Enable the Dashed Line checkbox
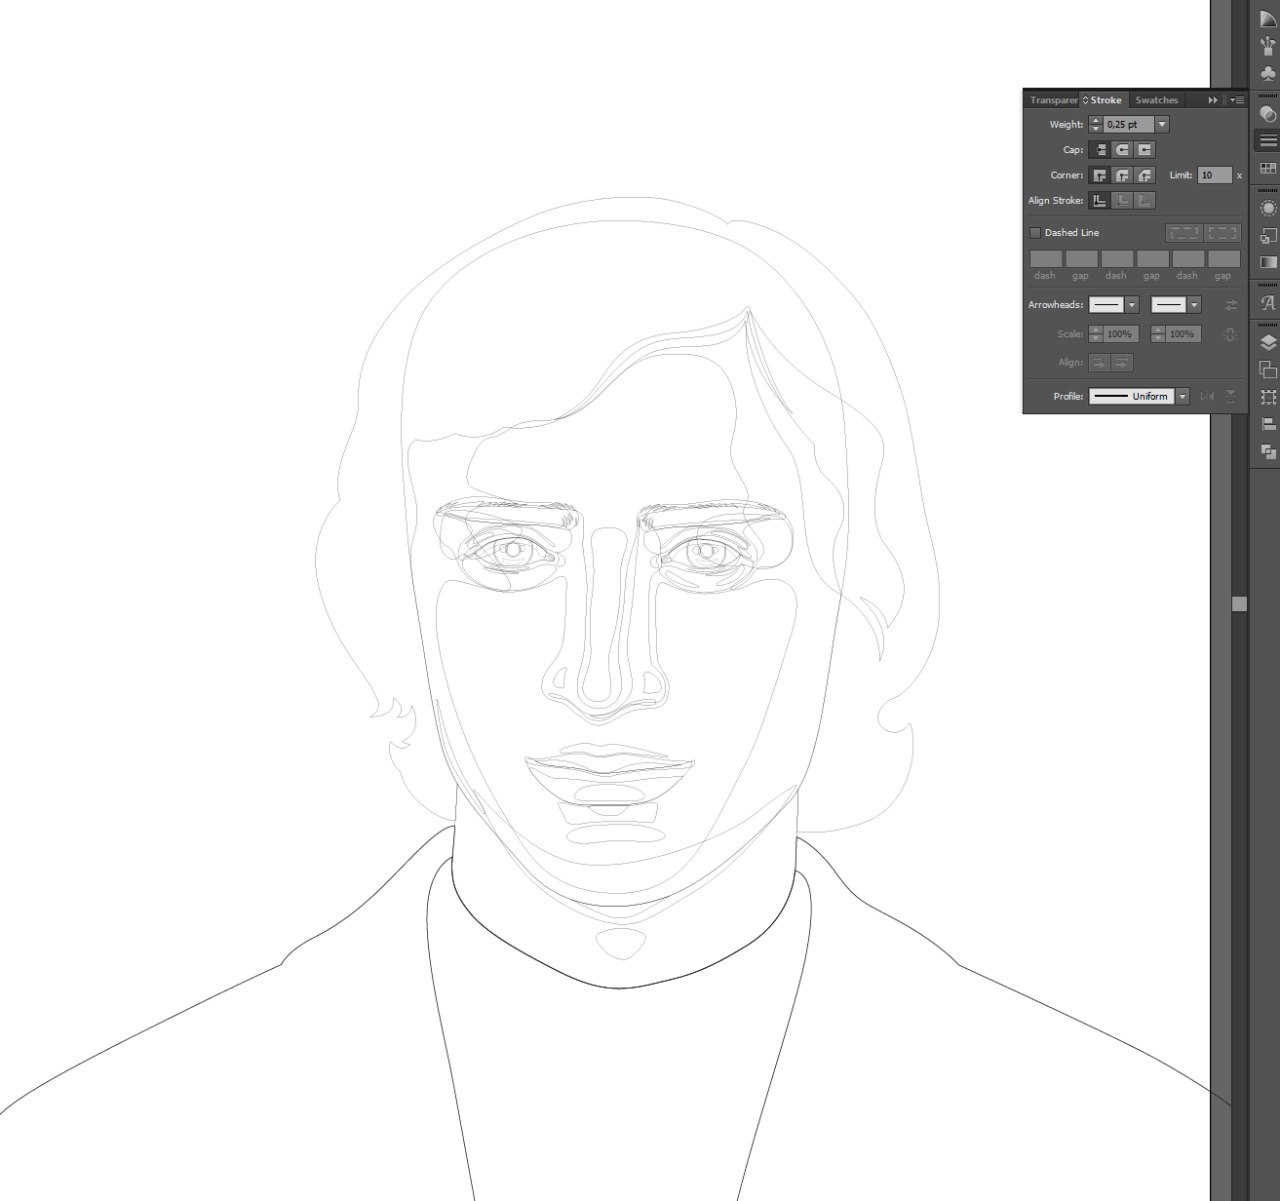The width and height of the screenshot is (1280, 1201). [1035, 233]
